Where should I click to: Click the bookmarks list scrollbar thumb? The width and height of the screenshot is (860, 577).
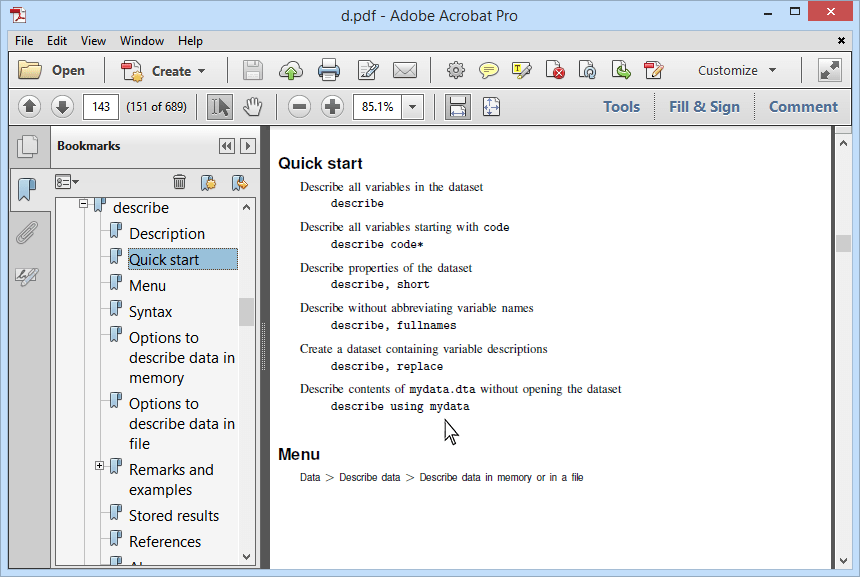(246, 312)
